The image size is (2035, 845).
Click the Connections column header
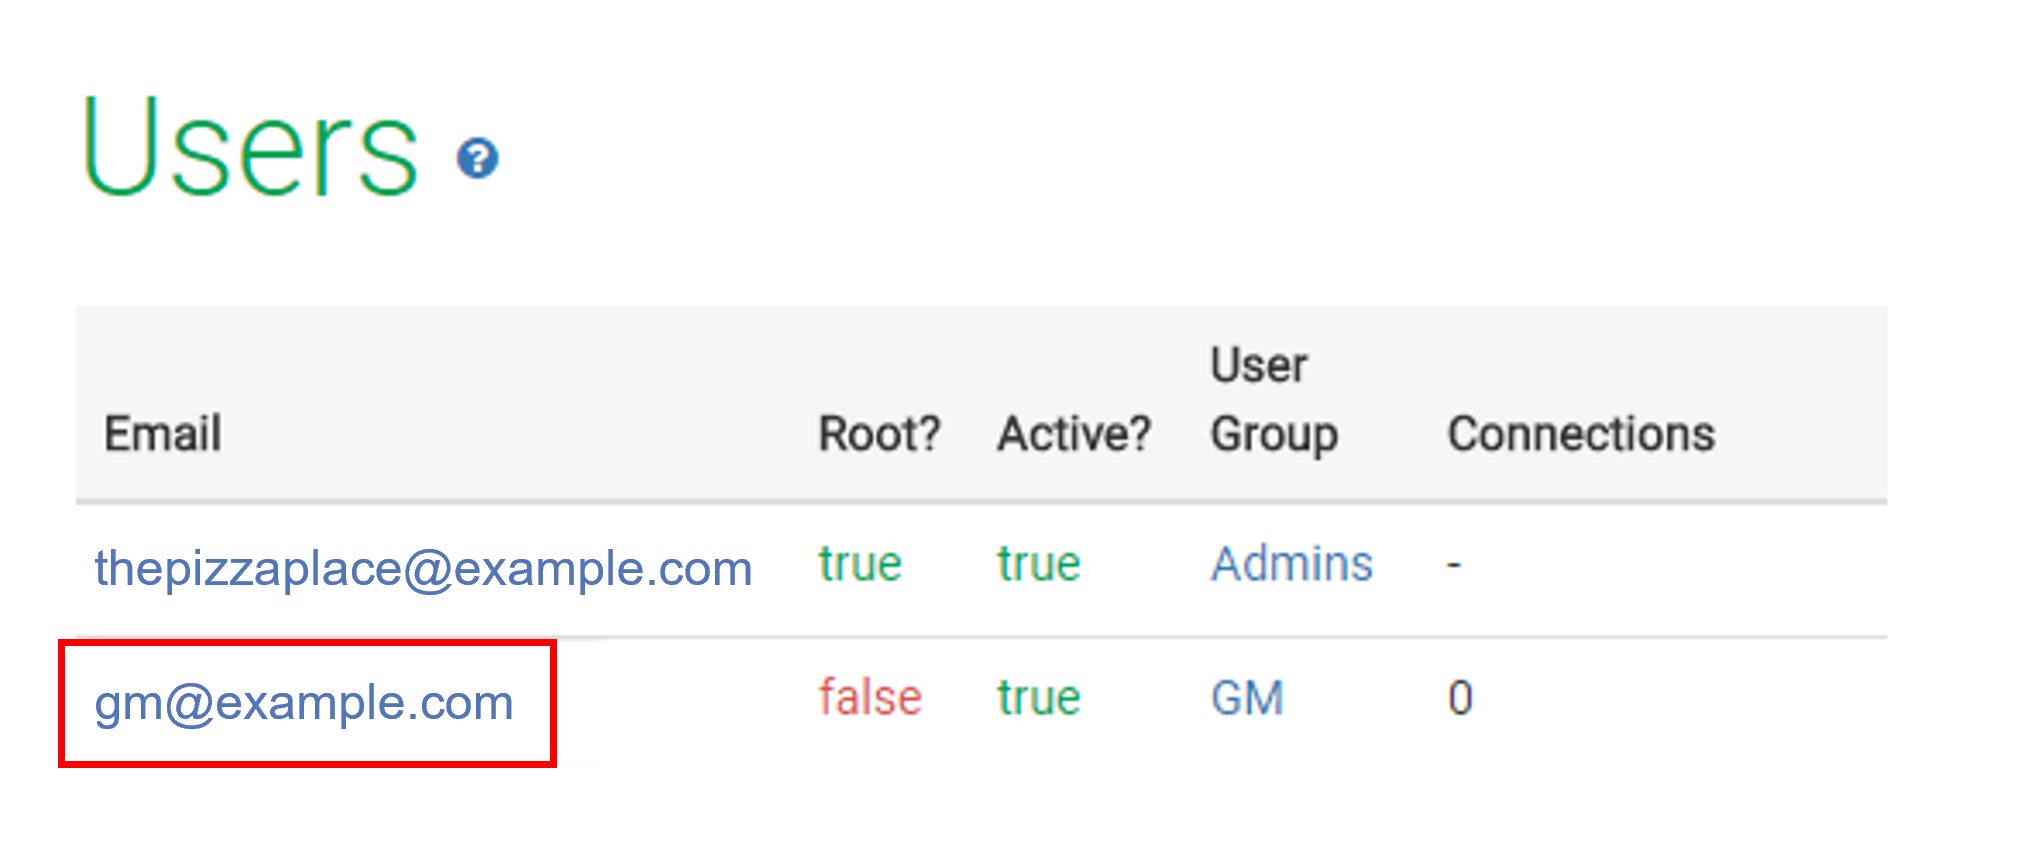pos(1581,434)
